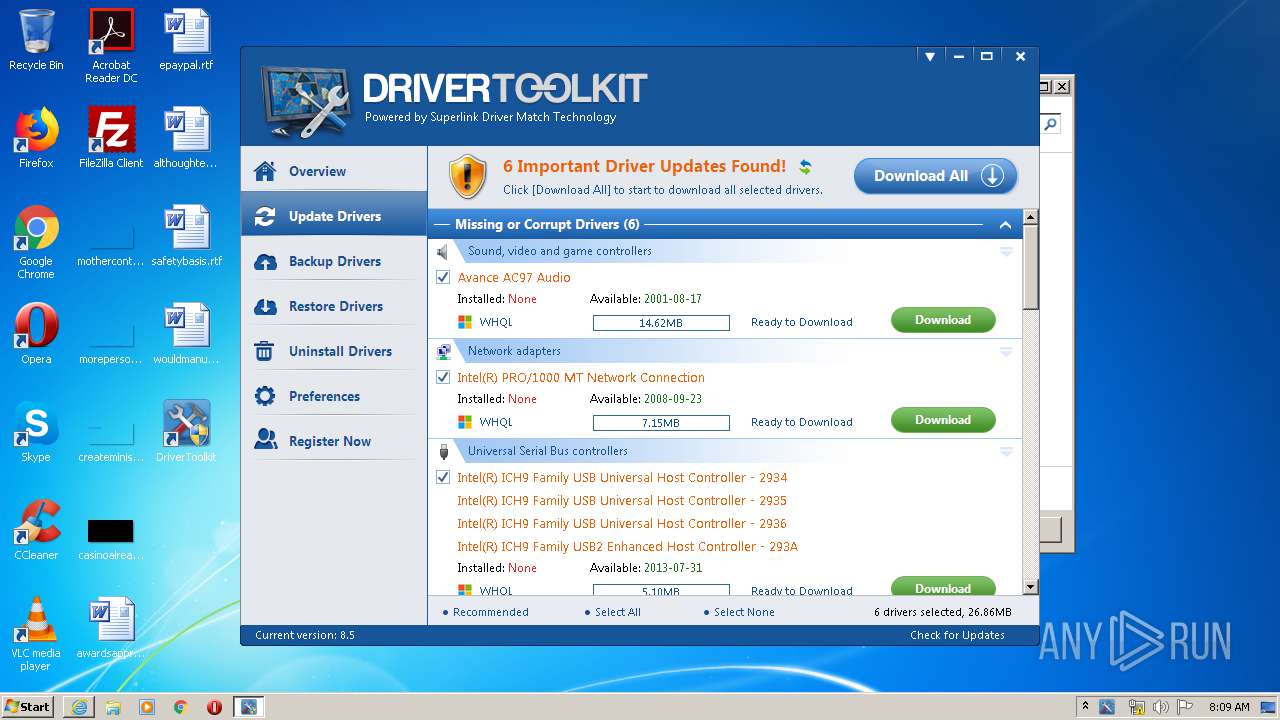The image size is (1280, 720).
Task: Click the taskbar clock showing 8:09 AM
Action: click(1229, 707)
